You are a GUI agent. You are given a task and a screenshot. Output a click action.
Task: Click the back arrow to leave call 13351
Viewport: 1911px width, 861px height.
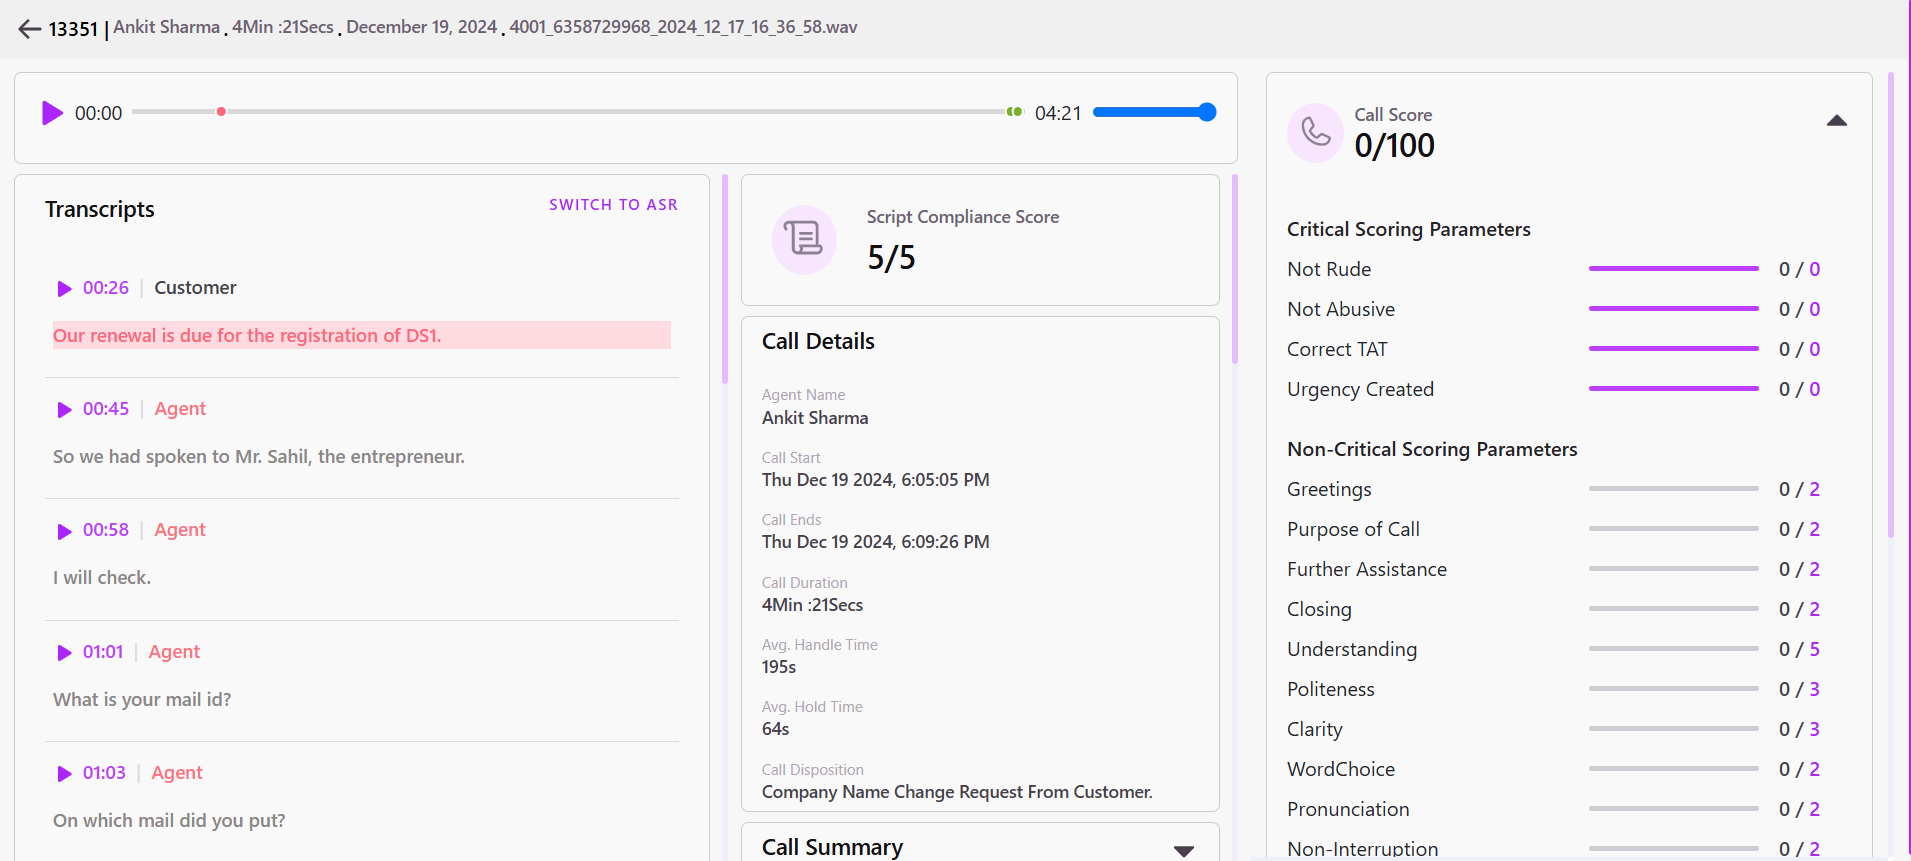(29, 29)
